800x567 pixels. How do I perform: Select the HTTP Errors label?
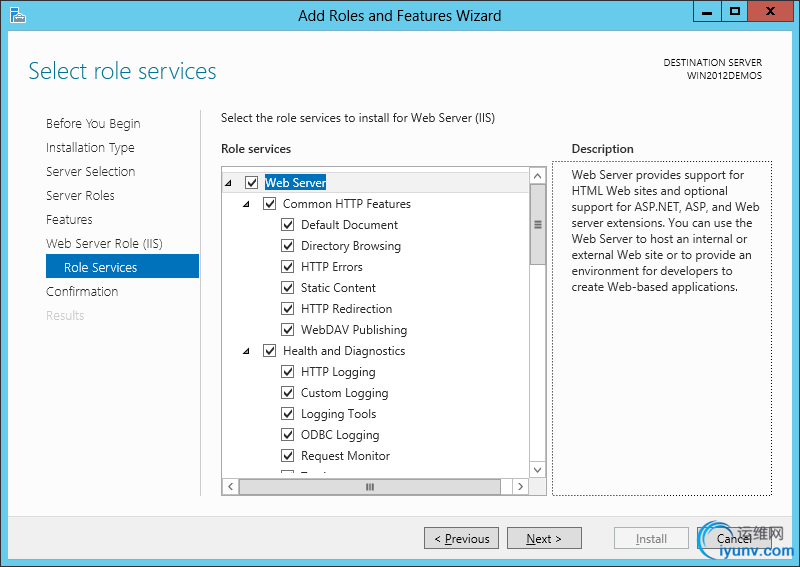pyautogui.click(x=332, y=266)
